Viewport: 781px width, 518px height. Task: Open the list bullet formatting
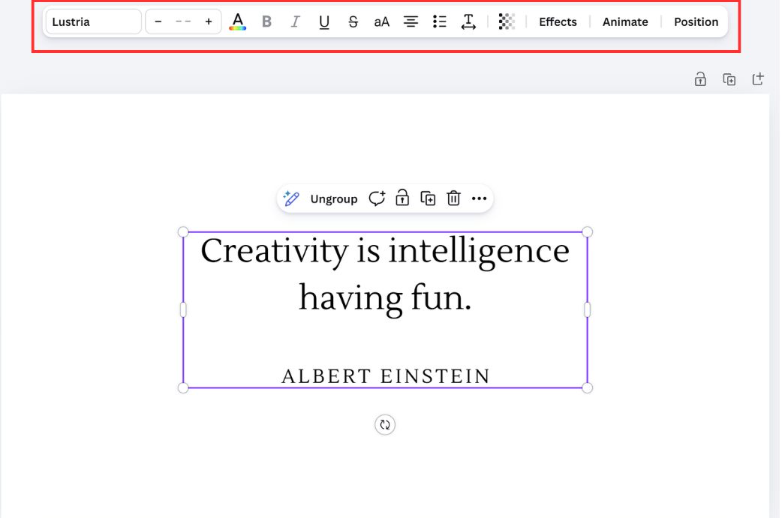[439, 22]
